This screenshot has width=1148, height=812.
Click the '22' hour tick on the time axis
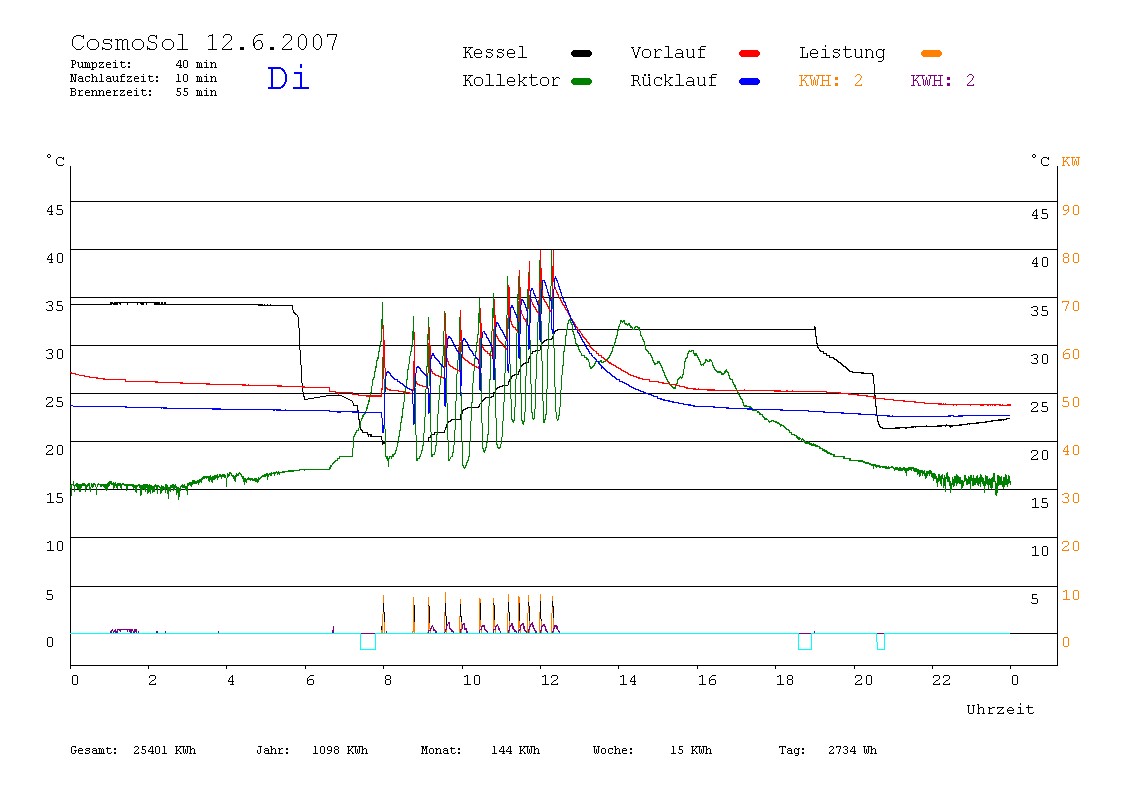point(942,680)
